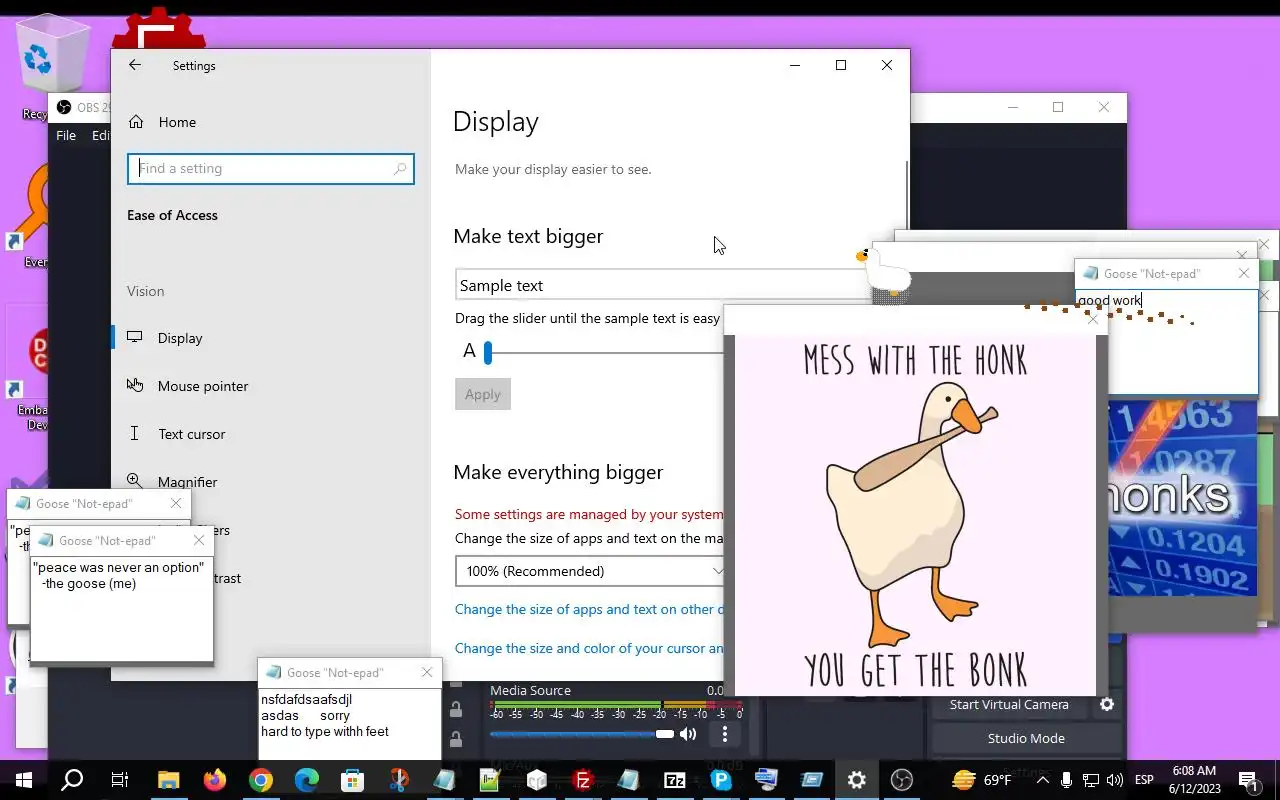Open system volume tray icon

click(x=1115, y=780)
